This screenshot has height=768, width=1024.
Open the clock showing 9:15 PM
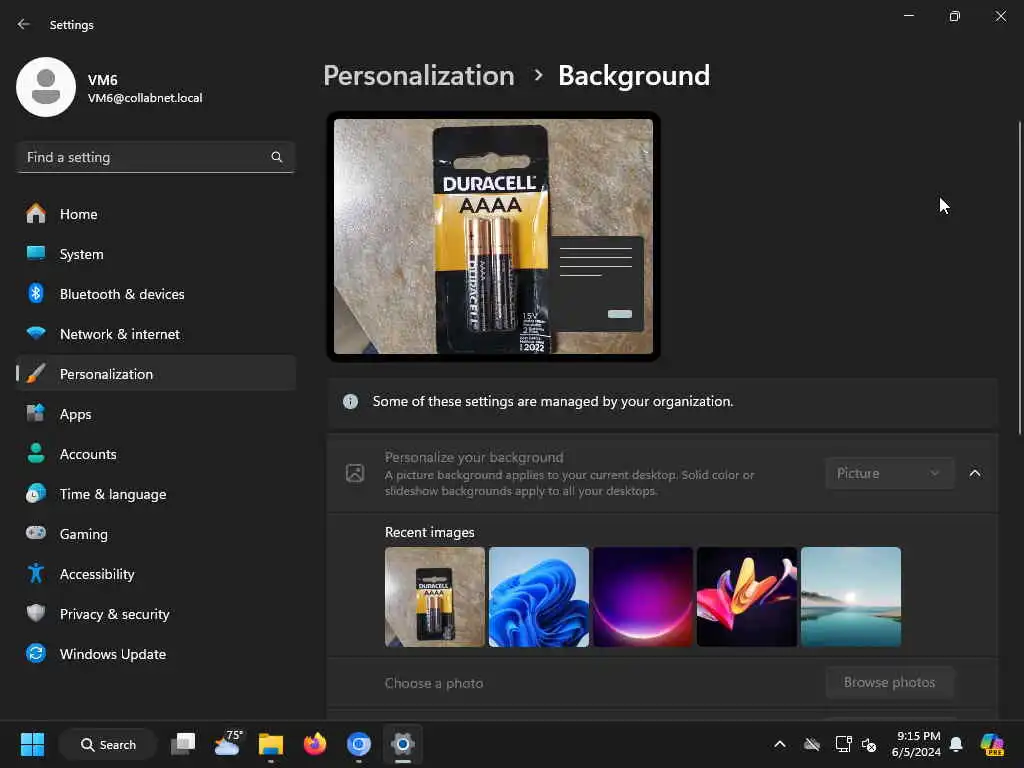(x=916, y=744)
